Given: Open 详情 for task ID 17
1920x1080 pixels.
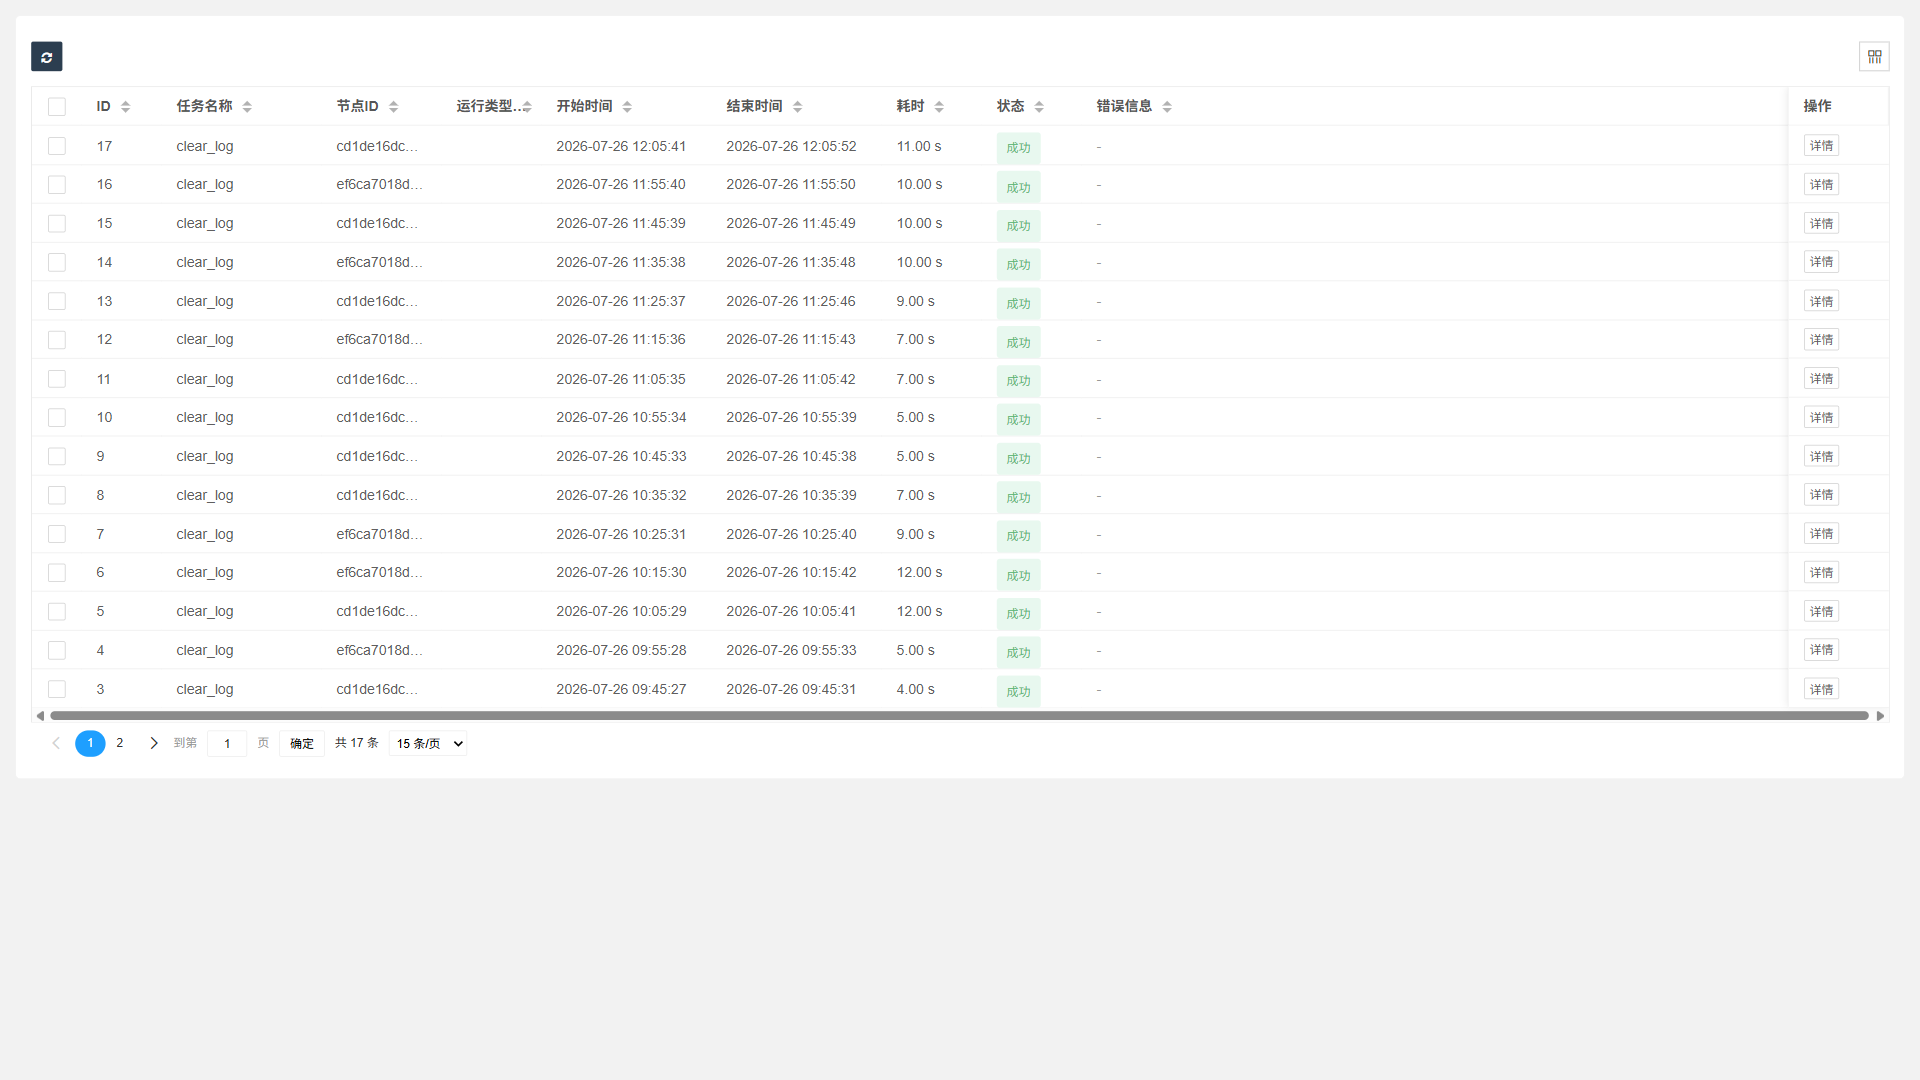Looking at the screenshot, I should pos(1821,146).
